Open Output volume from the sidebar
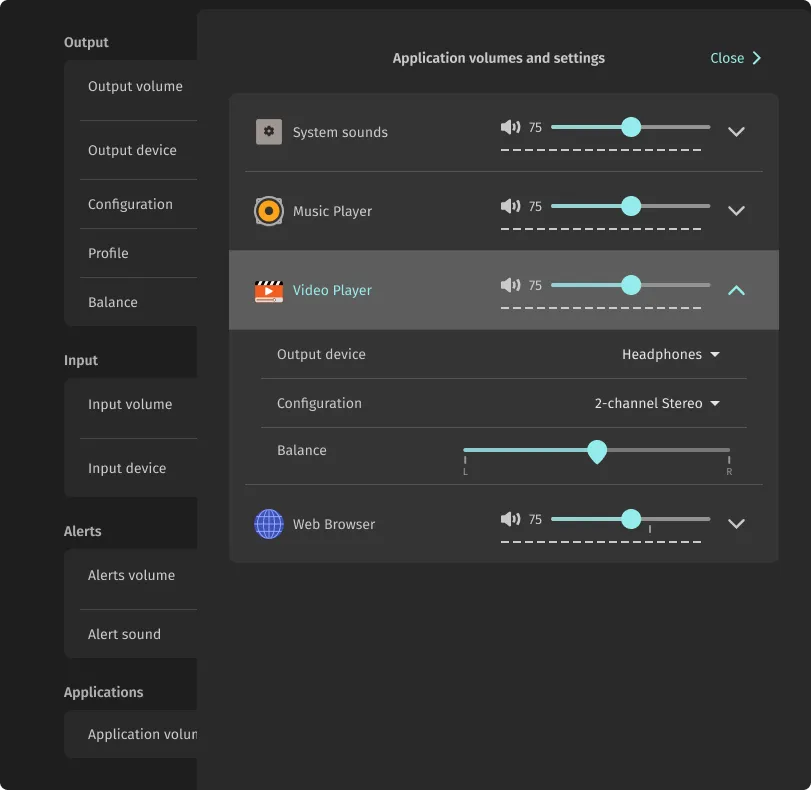Viewport: 811px width, 790px height. pos(135,86)
